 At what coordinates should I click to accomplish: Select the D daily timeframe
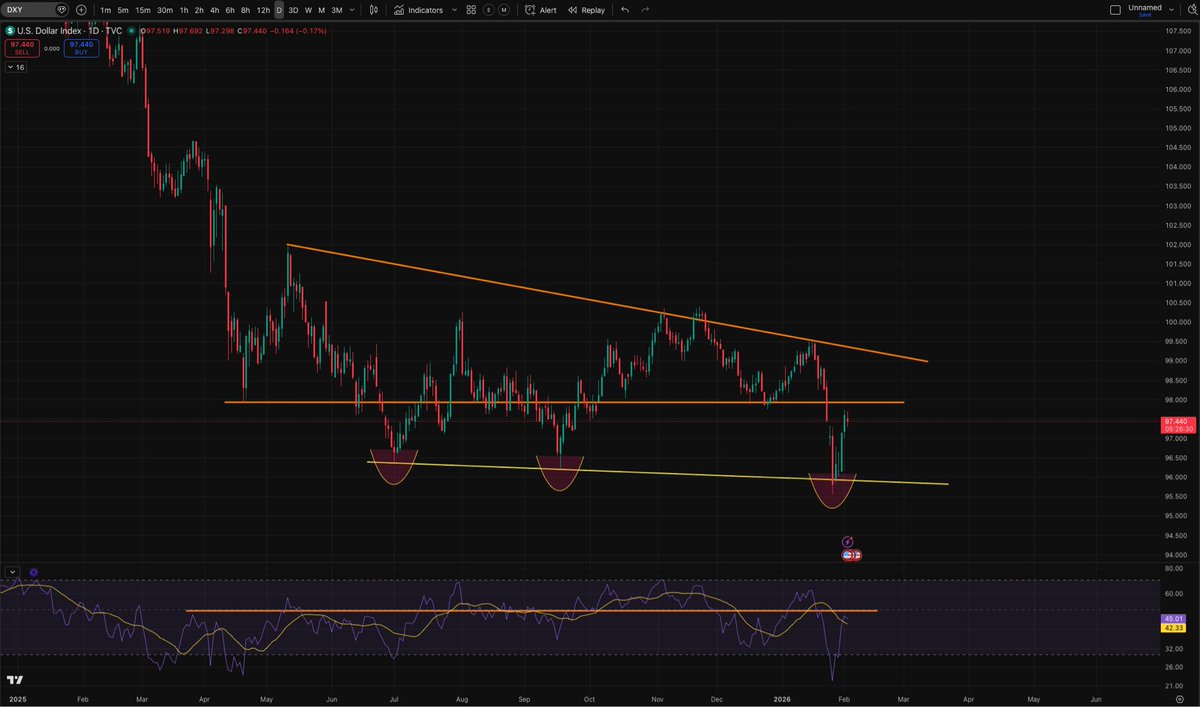point(279,9)
